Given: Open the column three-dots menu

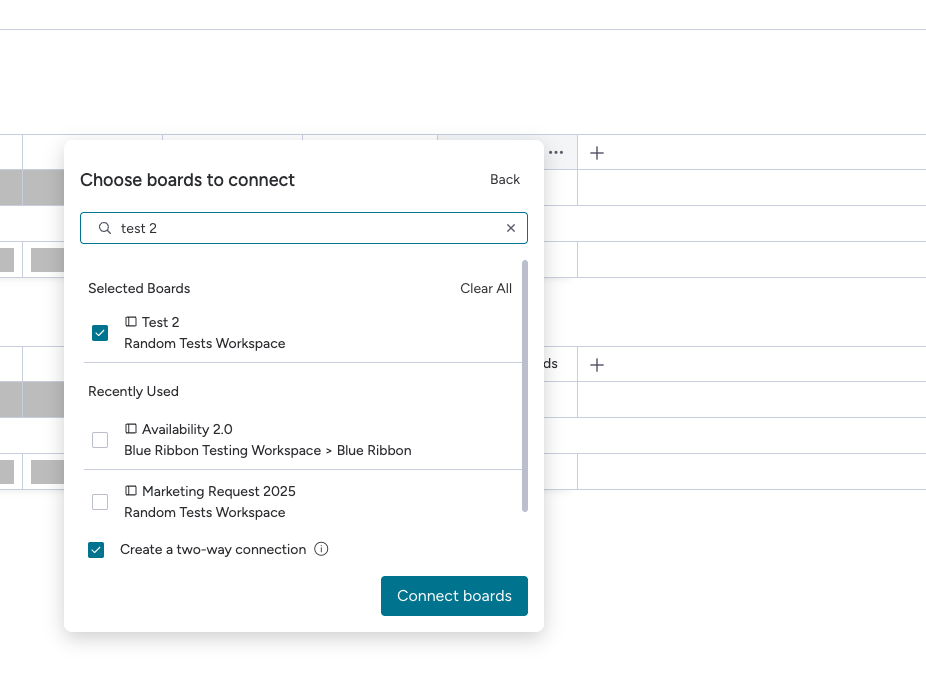Looking at the screenshot, I should [x=556, y=153].
